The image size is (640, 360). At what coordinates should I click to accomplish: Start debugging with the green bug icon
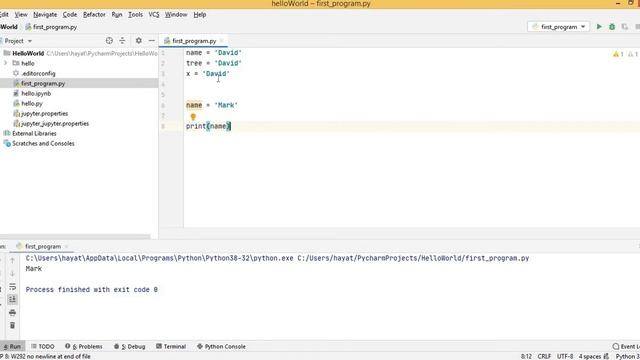(x=612, y=27)
